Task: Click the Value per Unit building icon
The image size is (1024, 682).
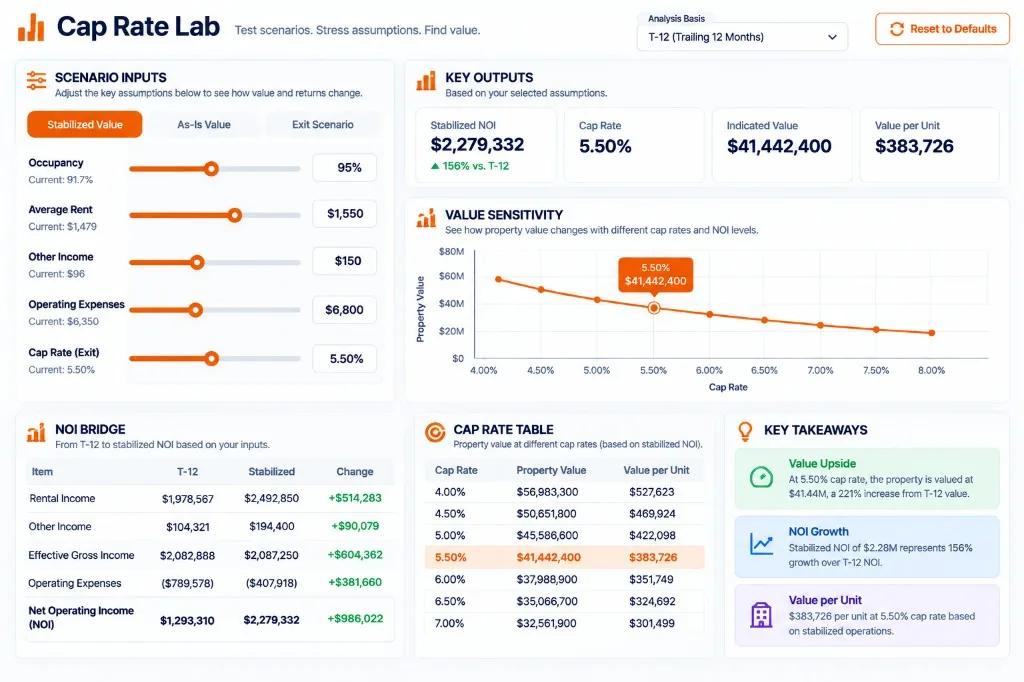Action: 761,615
